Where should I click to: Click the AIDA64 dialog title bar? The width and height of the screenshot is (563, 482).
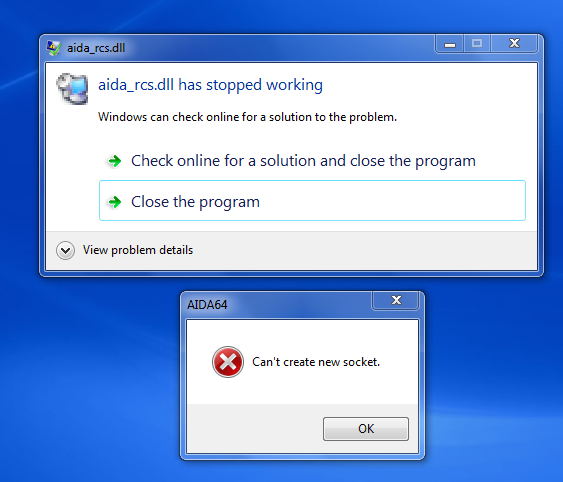pos(276,304)
